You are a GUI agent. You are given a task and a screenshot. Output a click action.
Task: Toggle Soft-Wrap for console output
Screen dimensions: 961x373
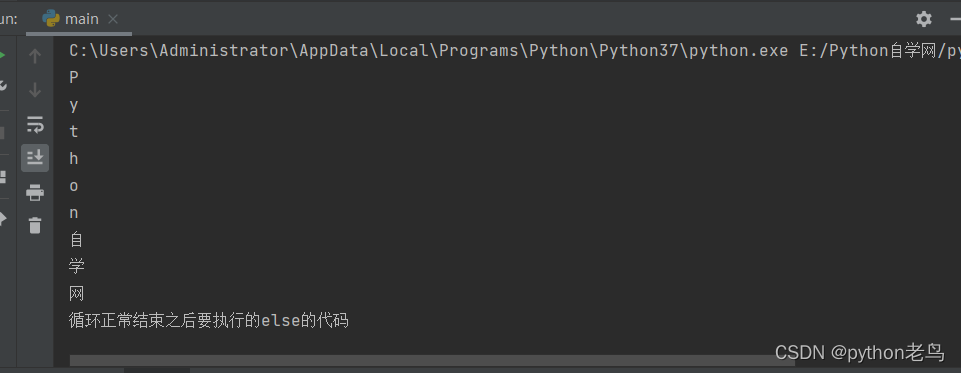[x=35, y=124]
